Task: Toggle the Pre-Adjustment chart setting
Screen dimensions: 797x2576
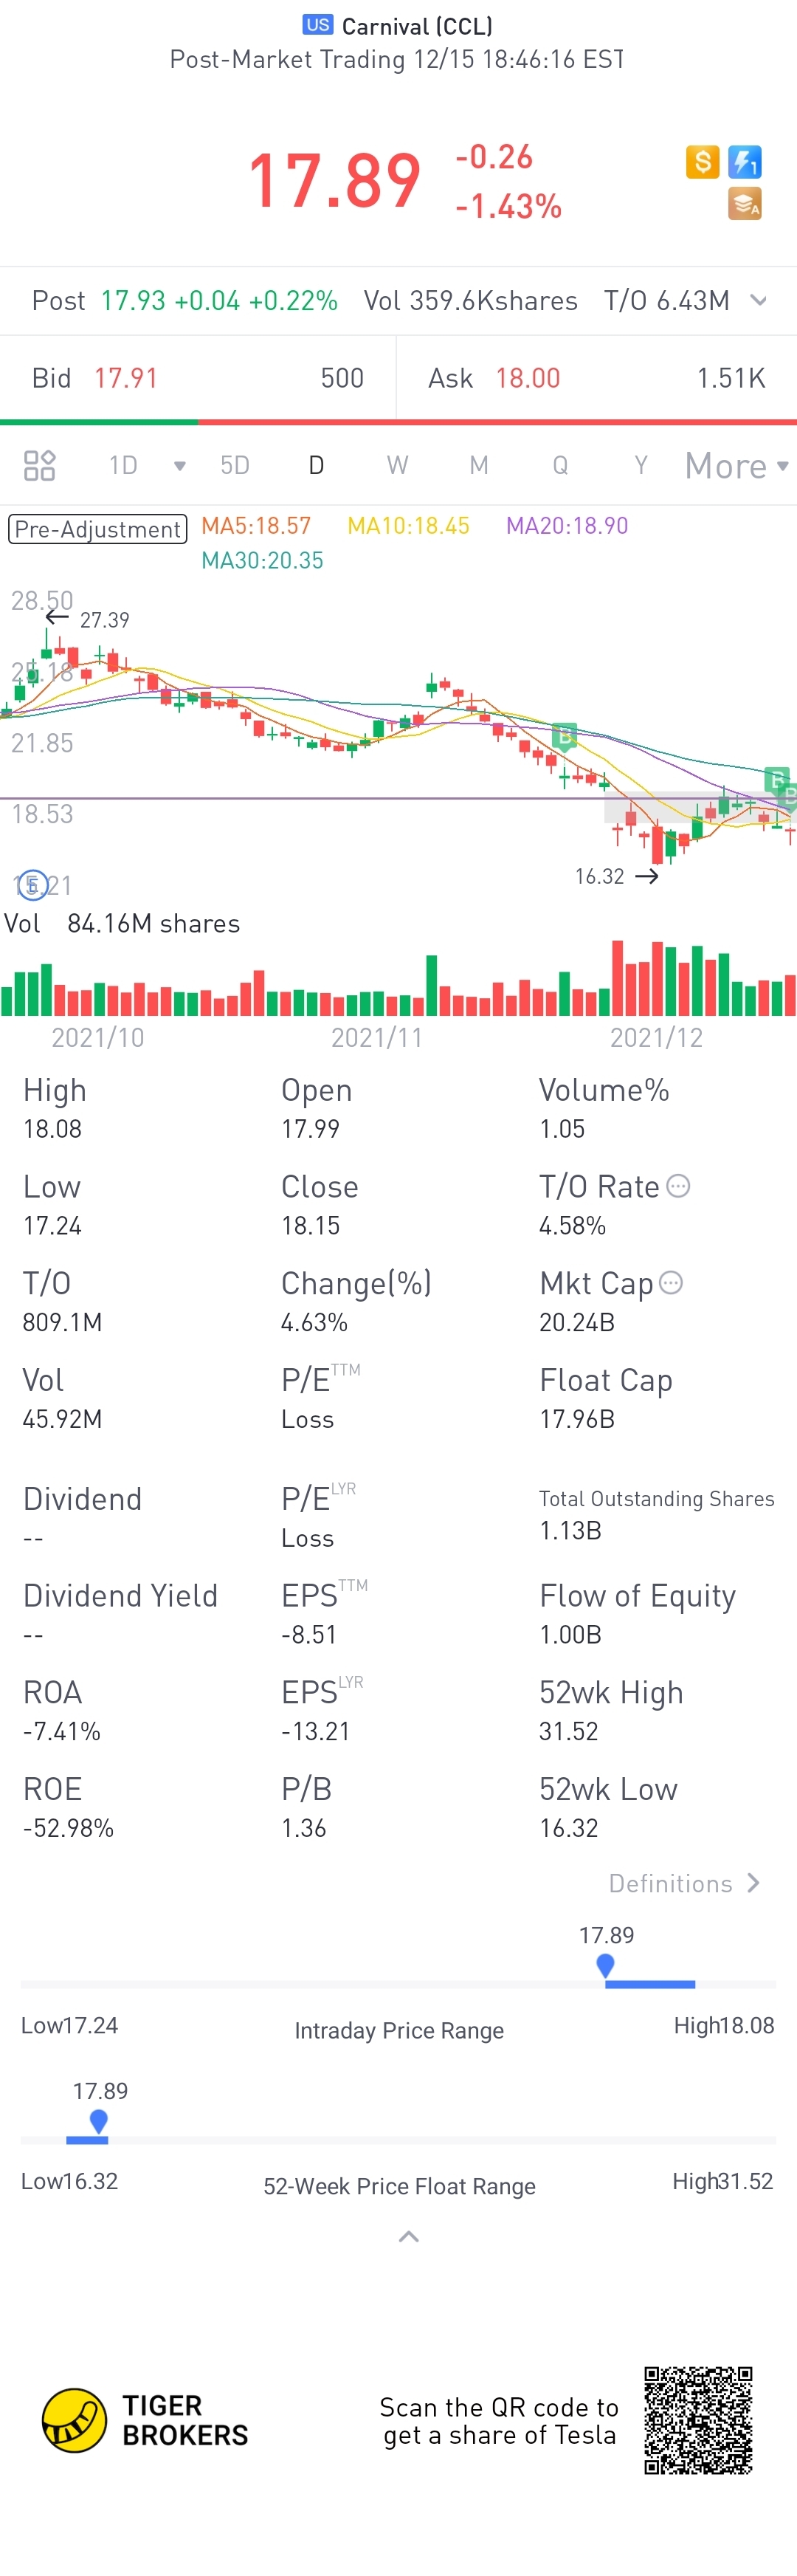Action: [x=97, y=529]
